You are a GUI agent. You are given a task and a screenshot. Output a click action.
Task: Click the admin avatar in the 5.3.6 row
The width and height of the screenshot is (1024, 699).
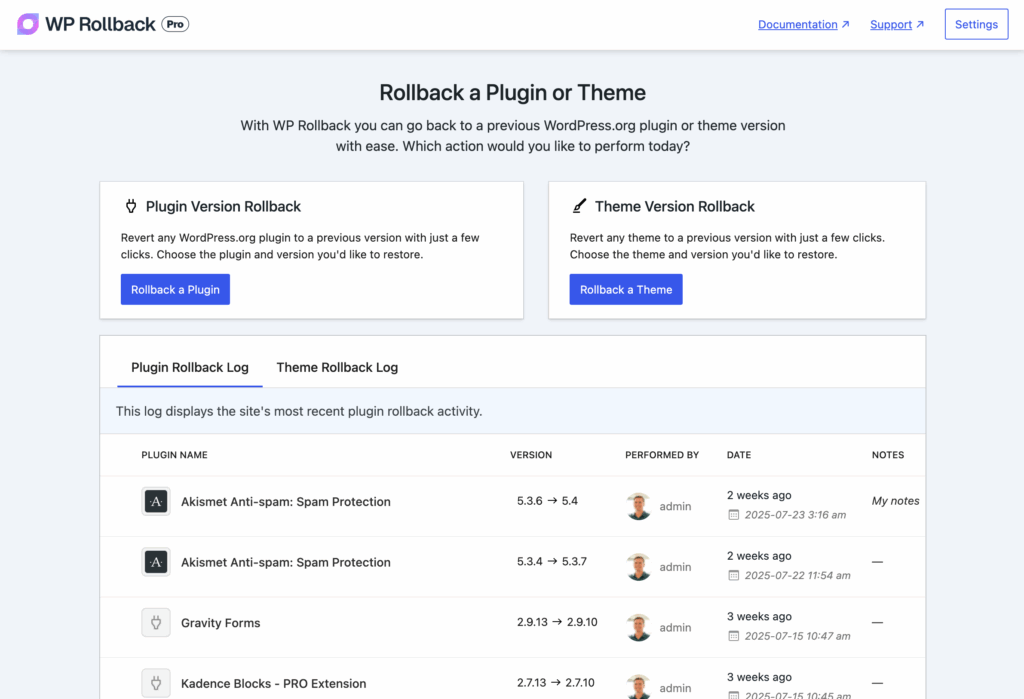click(x=639, y=506)
